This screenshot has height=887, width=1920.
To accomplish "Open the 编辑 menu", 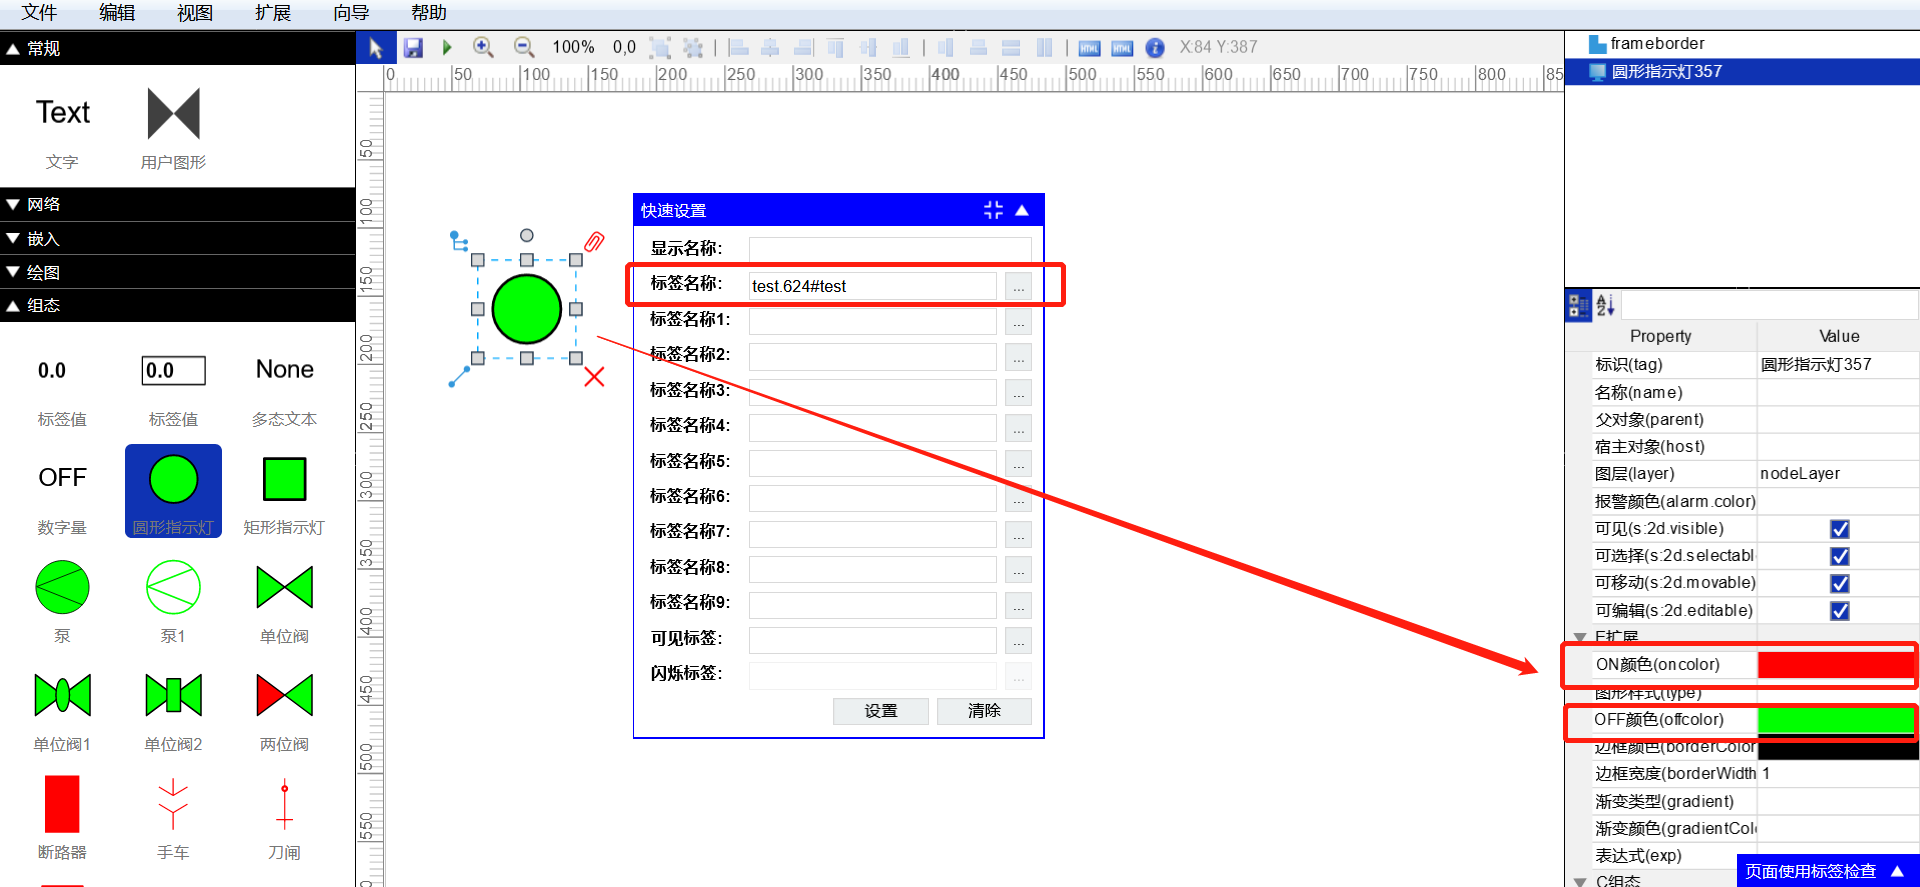I will tap(117, 13).
